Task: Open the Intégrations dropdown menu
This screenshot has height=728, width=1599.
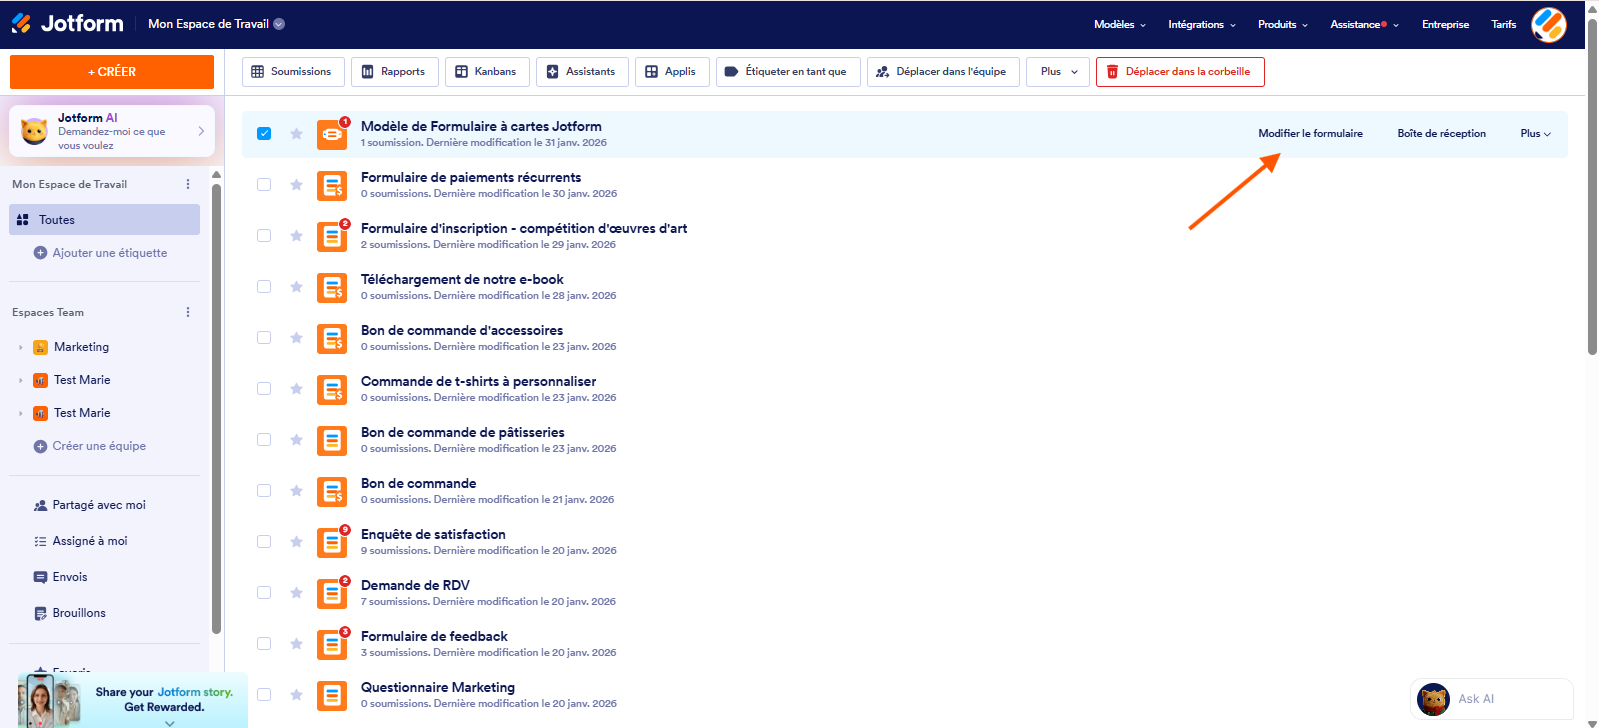Action: [1202, 24]
